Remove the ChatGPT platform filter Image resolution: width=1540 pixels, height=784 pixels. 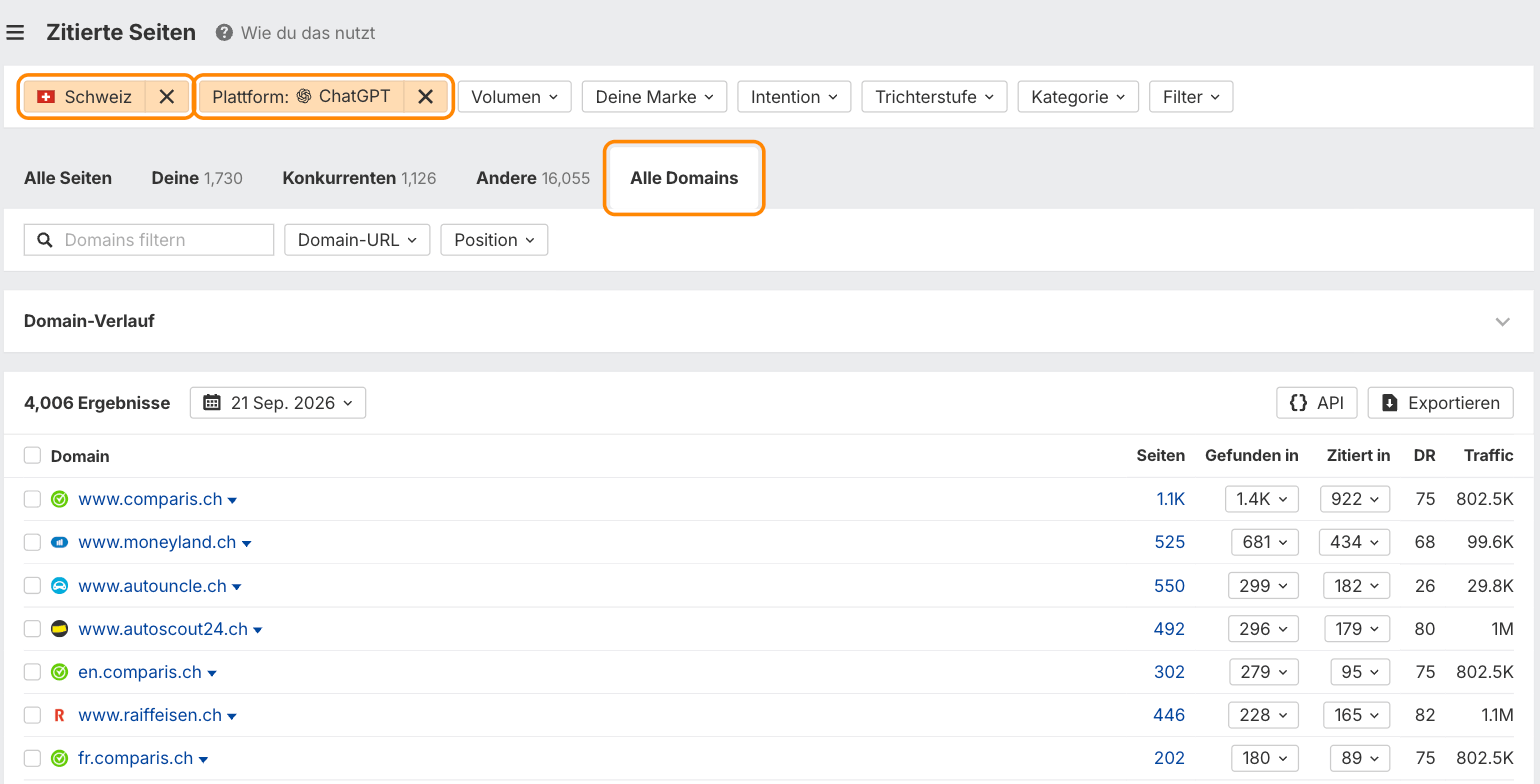[426, 97]
